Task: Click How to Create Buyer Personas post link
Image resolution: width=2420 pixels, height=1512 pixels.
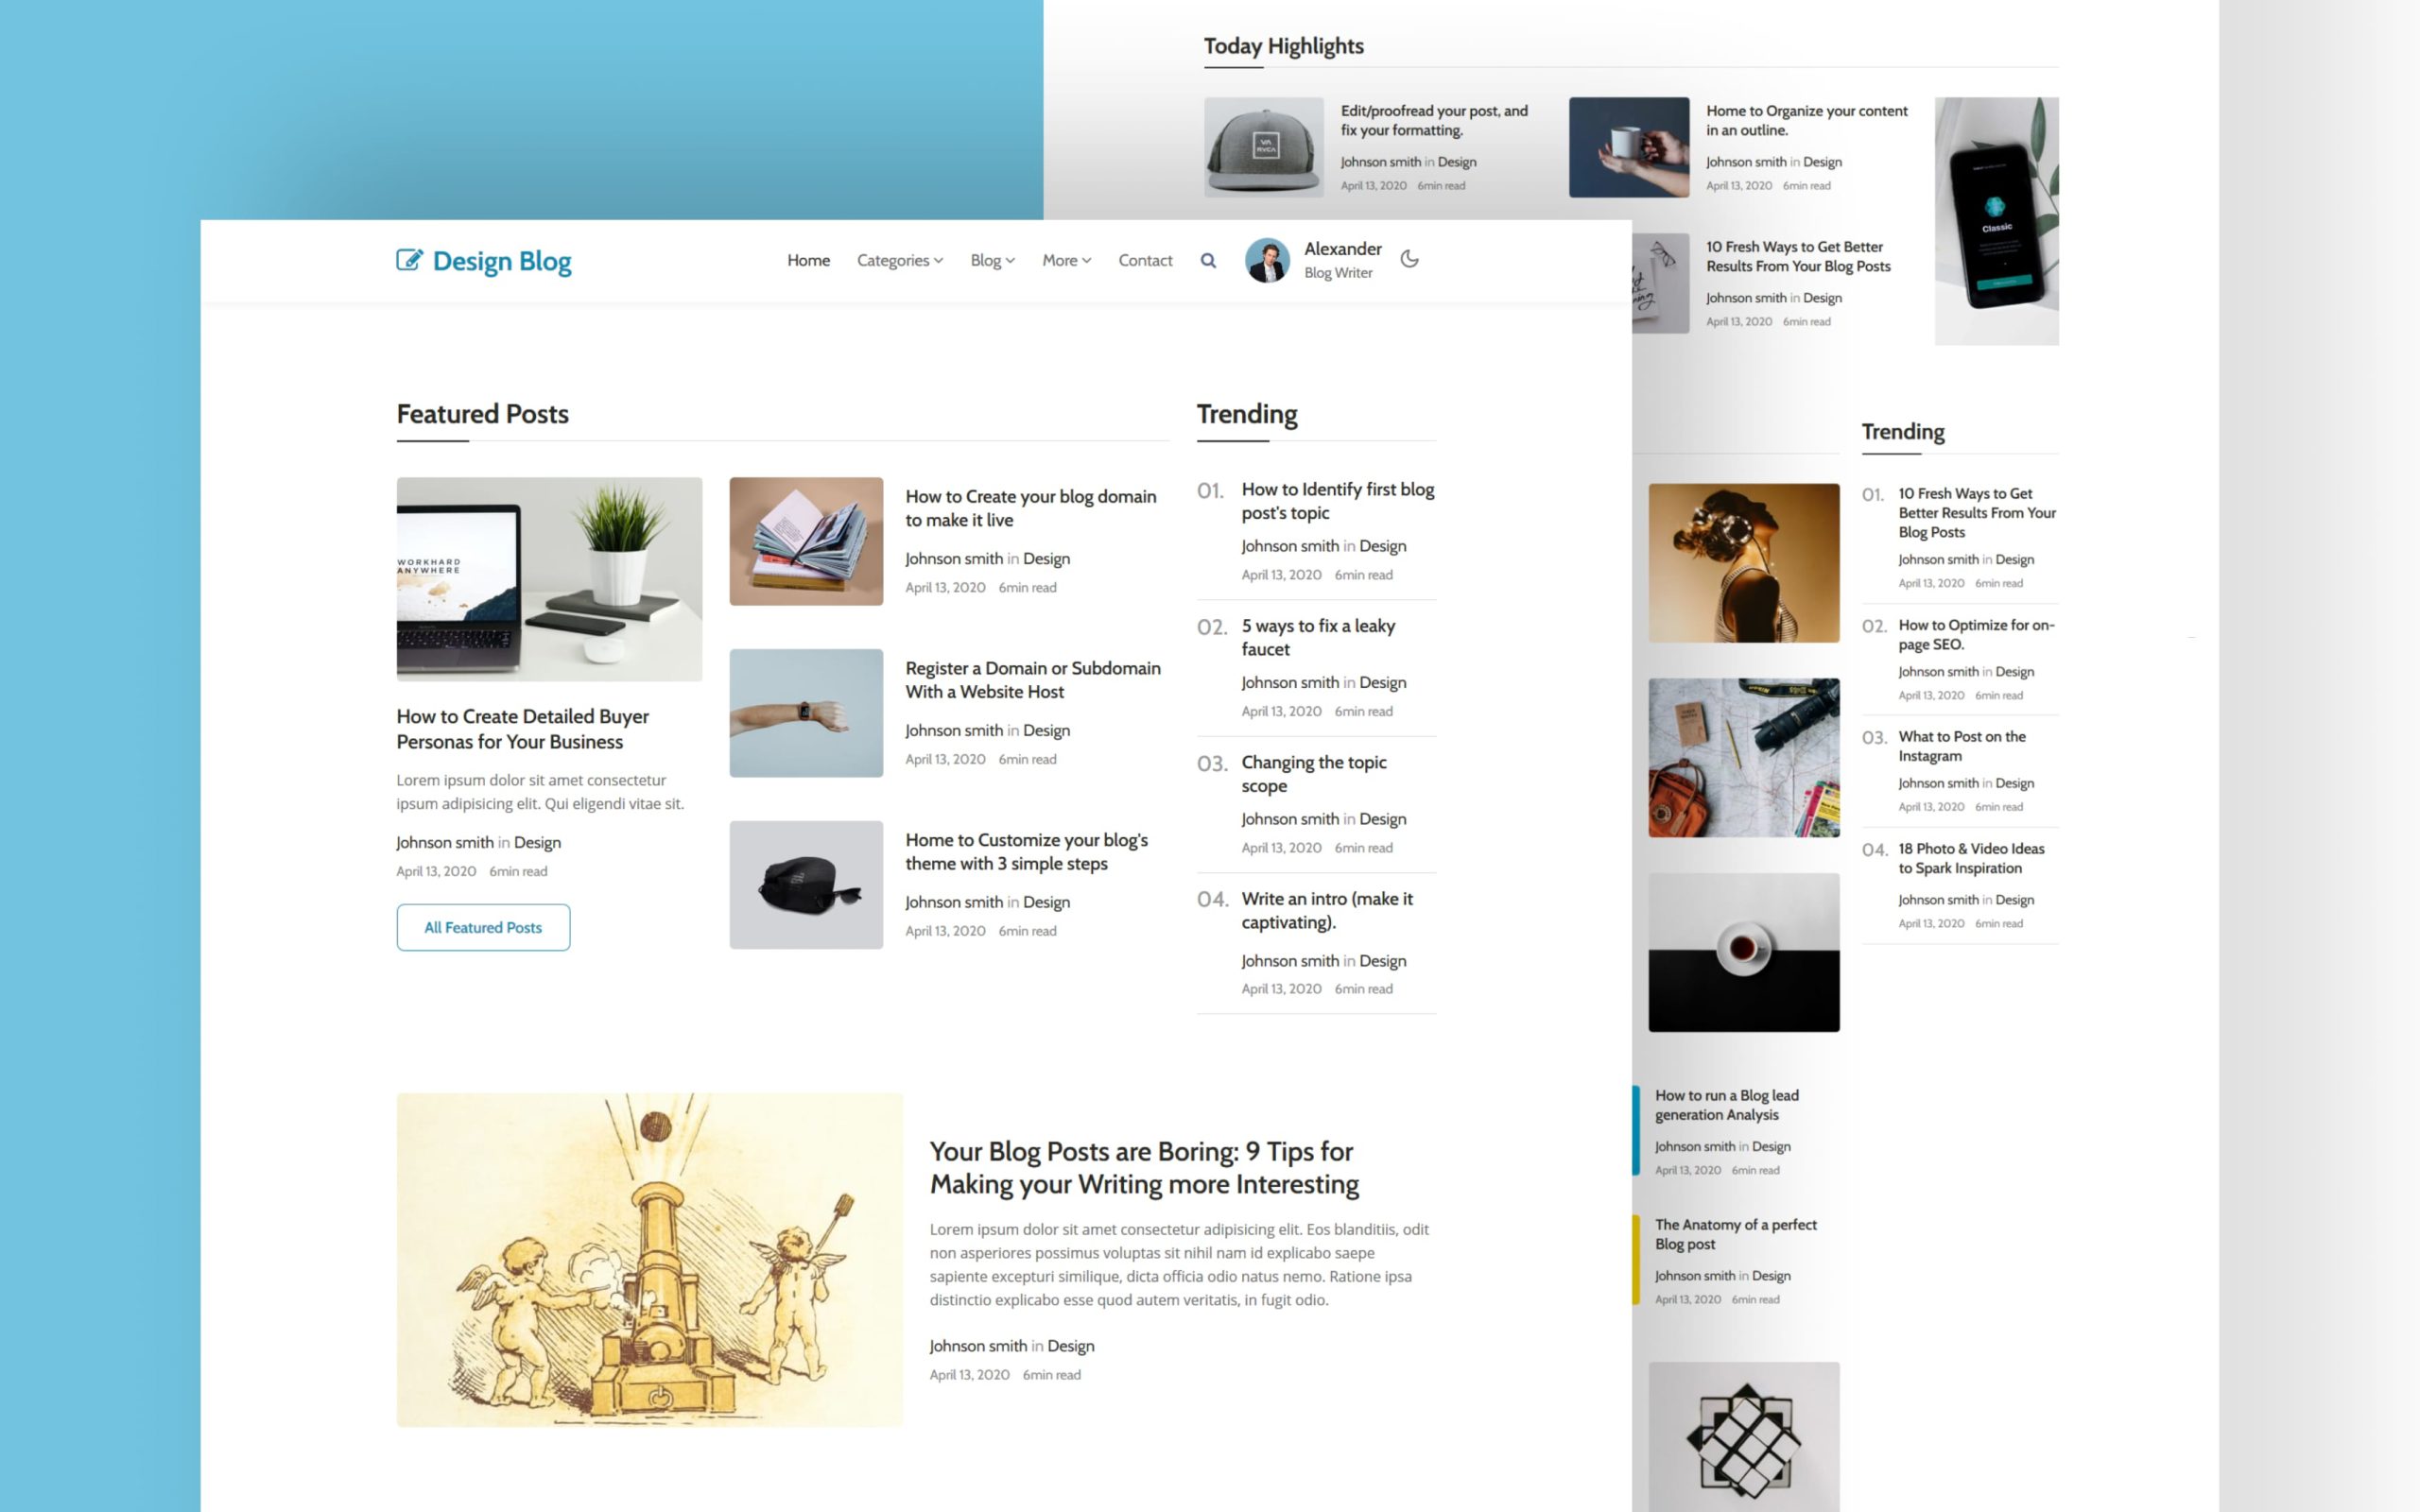Action: [x=523, y=729]
